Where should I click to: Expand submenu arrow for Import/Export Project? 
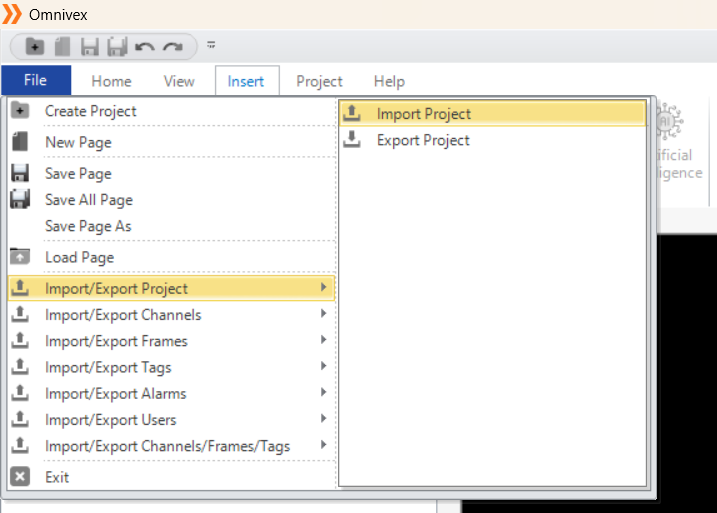point(323,287)
